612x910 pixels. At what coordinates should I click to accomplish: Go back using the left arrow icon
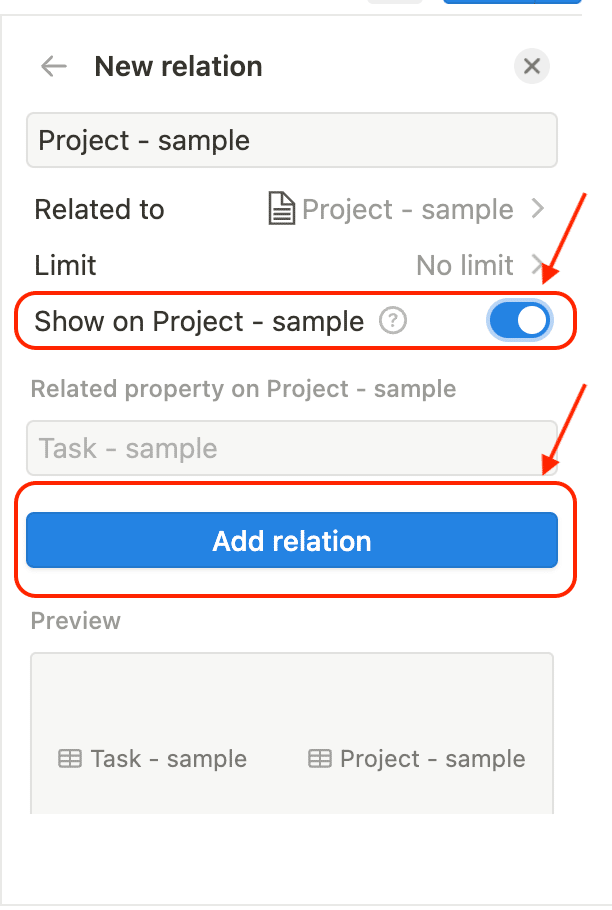[54, 66]
